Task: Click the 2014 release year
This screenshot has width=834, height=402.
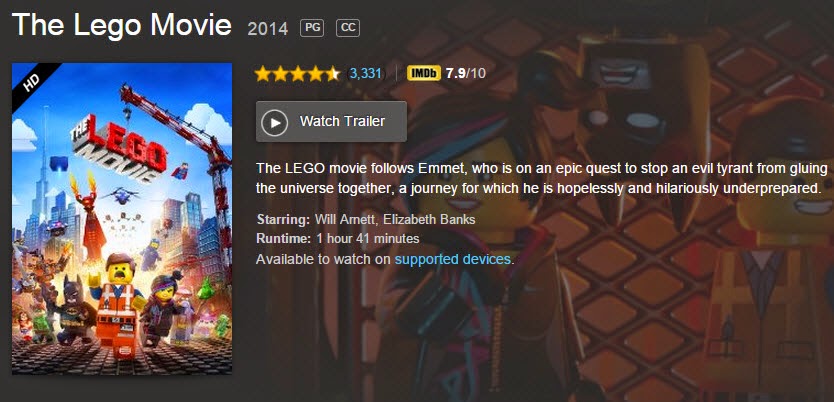Action: 268,28
